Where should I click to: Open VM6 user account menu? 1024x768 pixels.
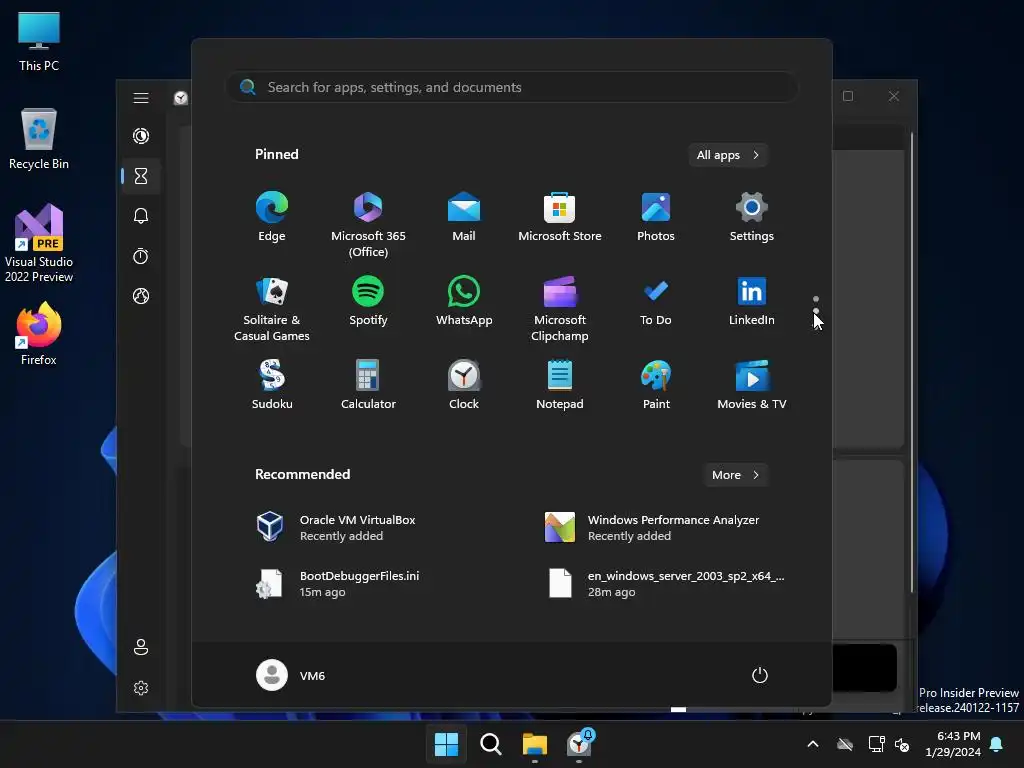(x=291, y=675)
